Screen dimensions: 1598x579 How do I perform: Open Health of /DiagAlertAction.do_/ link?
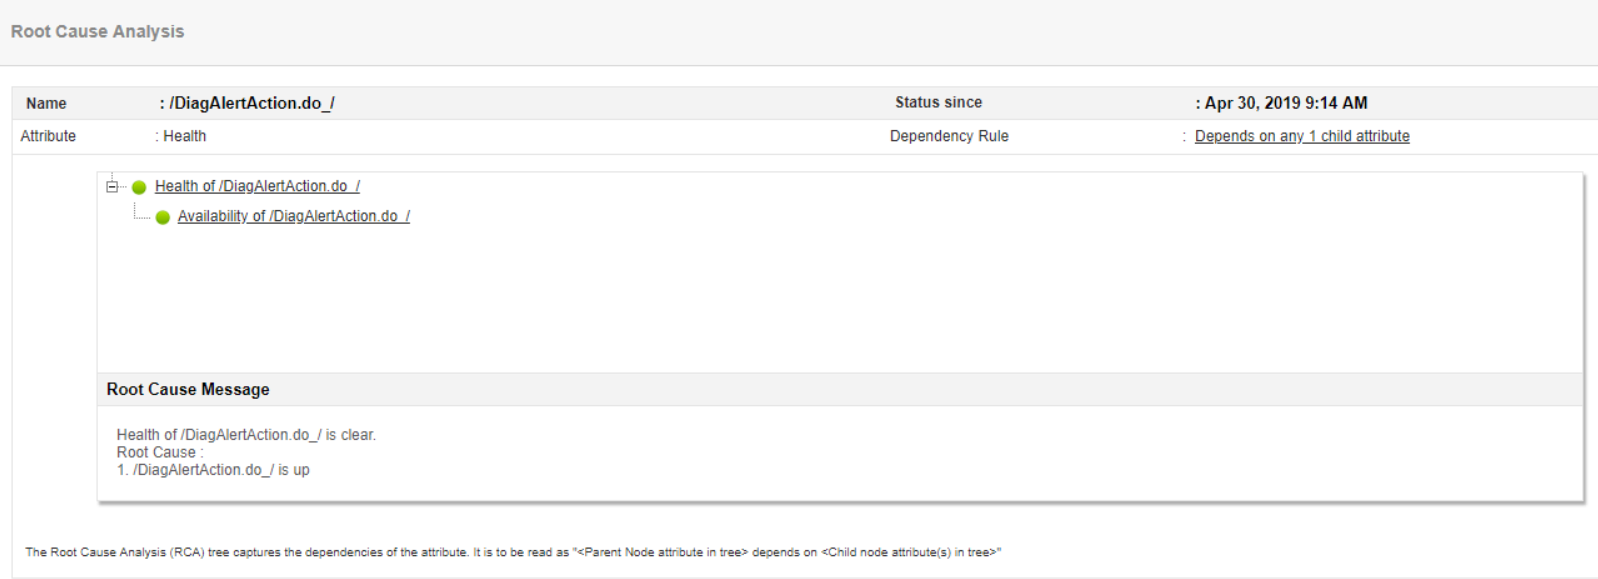click(x=257, y=186)
